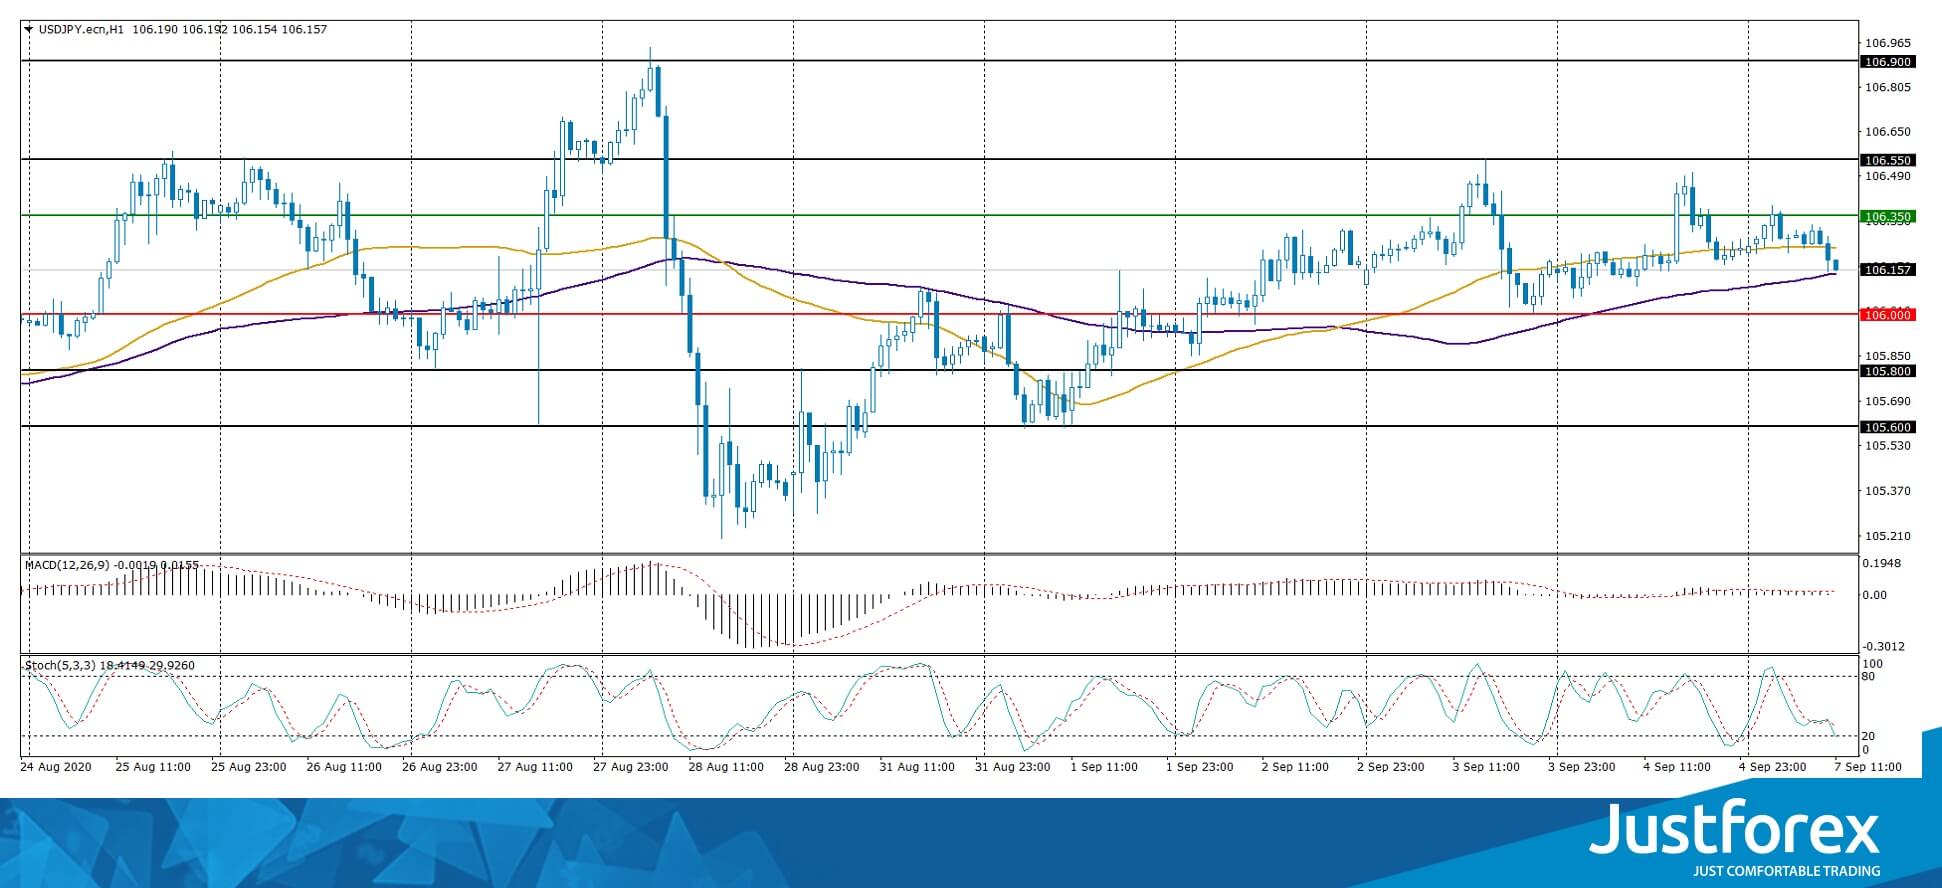Click the 2 Sep 11:00 time label
Screen dimensions: 1942x888
tap(1295, 767)
